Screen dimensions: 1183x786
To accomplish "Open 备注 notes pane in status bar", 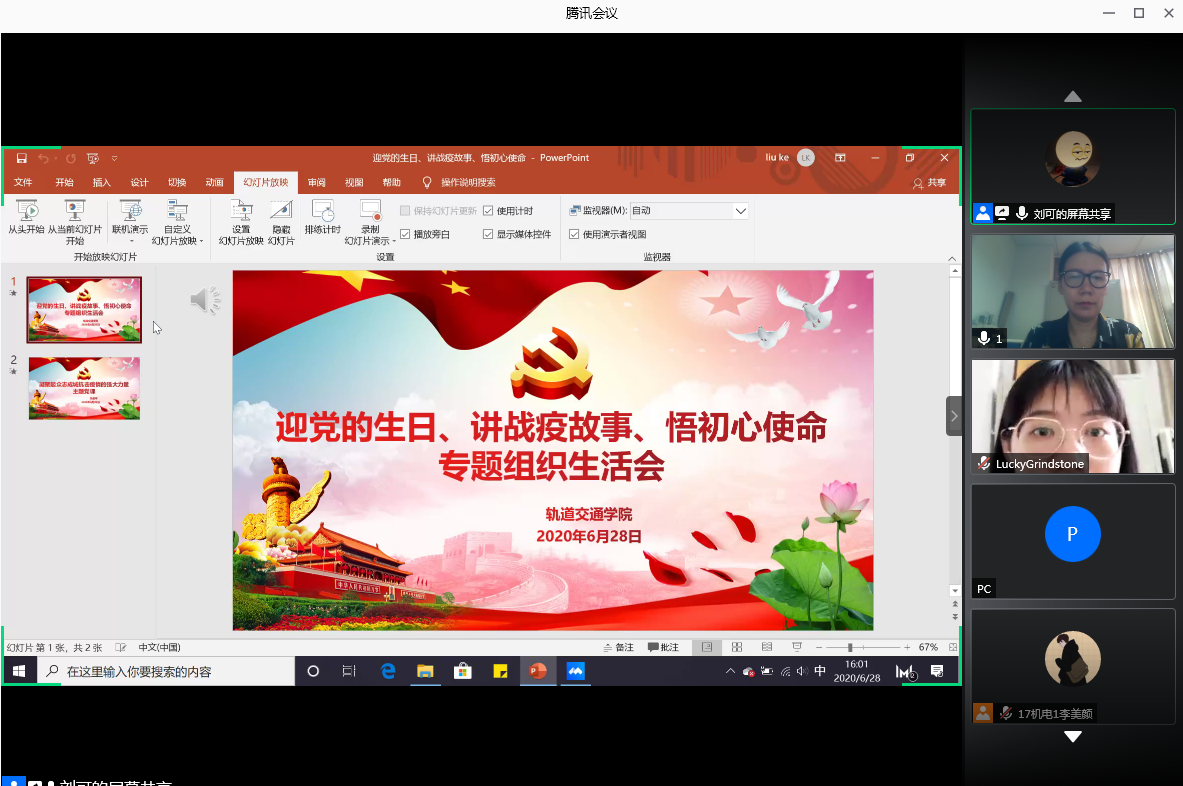I will [618, 647].
